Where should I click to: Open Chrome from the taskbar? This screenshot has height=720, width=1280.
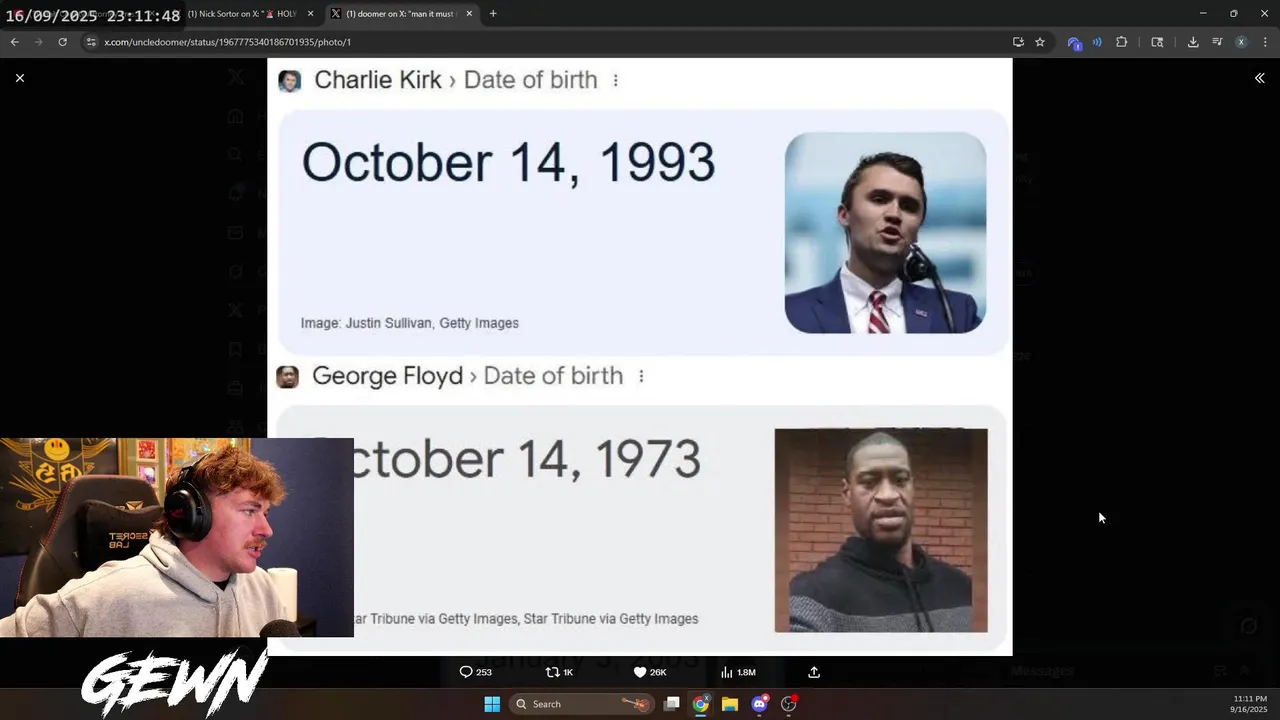click(701, 704)
